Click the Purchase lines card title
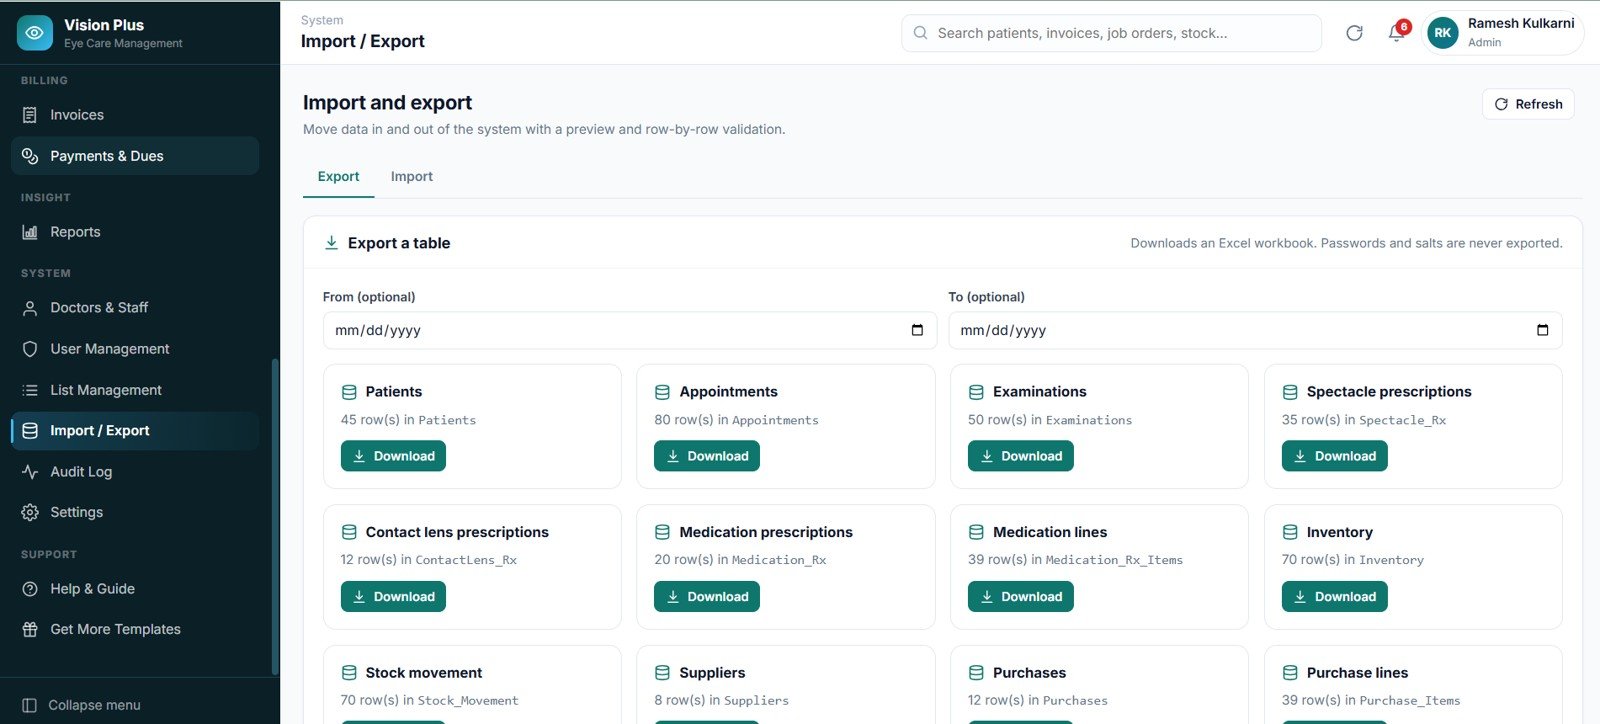The width and height of the screenshot is (1600, 724). tap(1357, 673)
